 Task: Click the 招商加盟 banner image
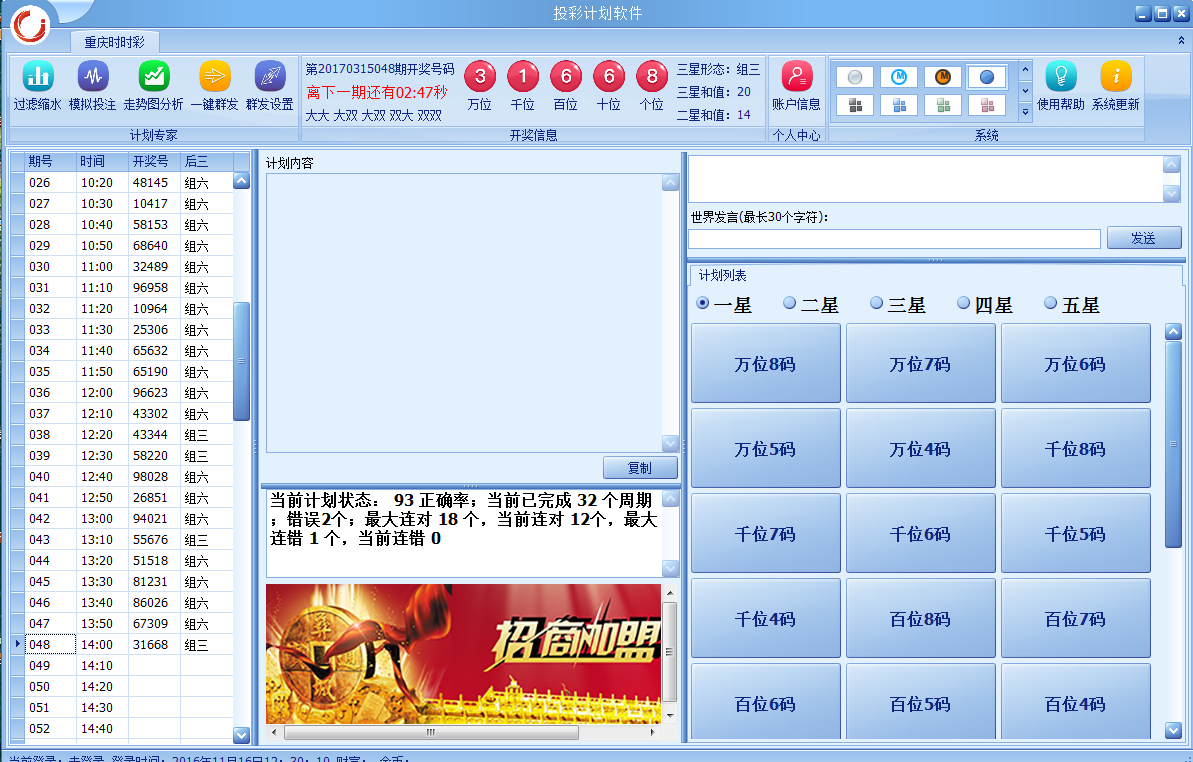463,654
